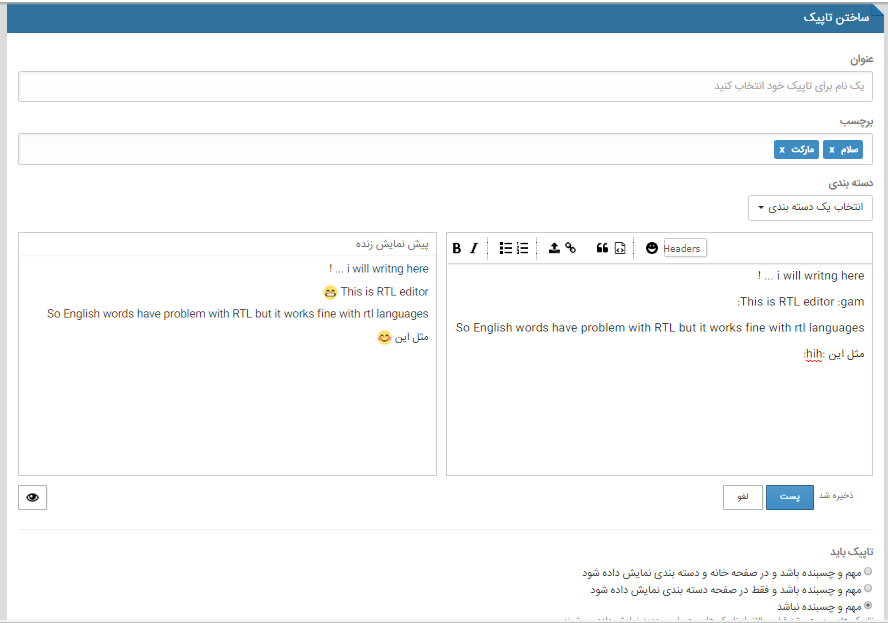Click the blushing emoji in live preview
Viewport: 888px width, 623px height.
point(384,338)
